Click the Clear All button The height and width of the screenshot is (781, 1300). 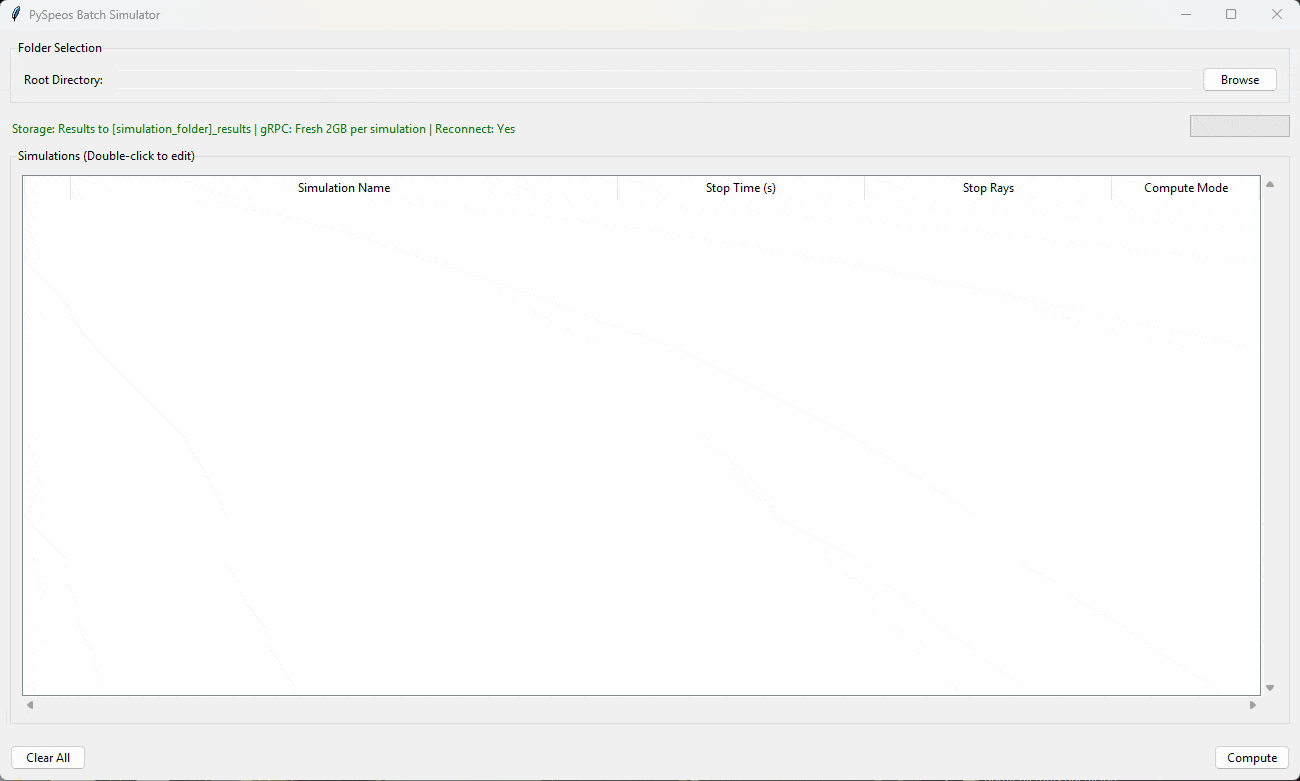click(48, 758)
